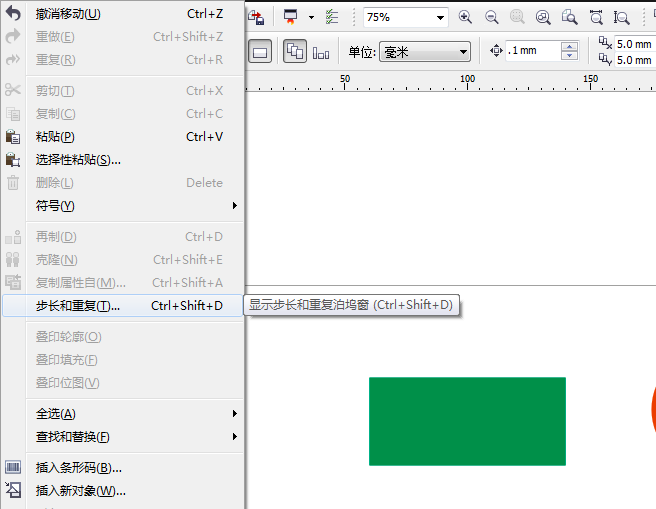This screenshot has width=656, height=509.
Task: Click the application launcher icon
Action: (290, 17)
